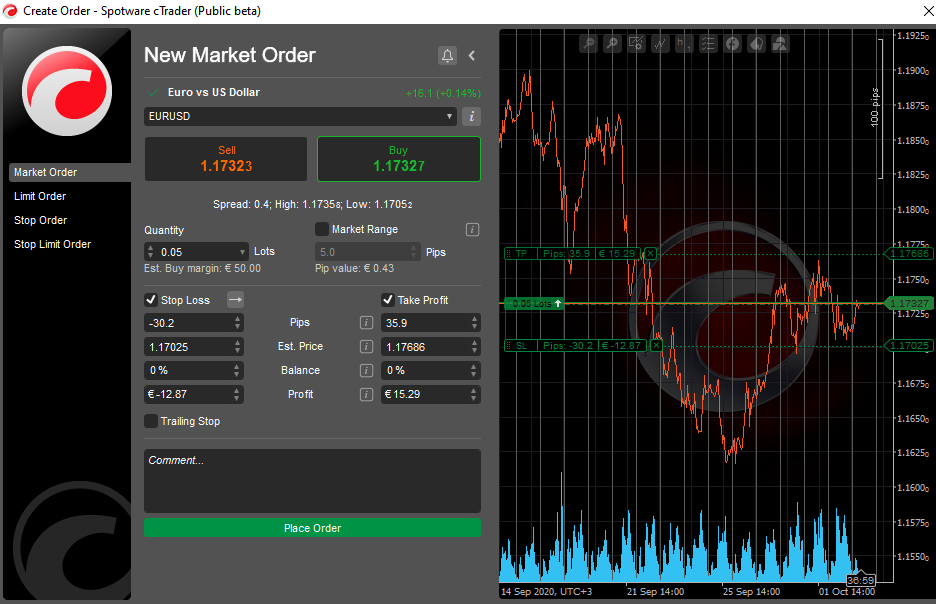Click the 1.17686 take profit price tag
Screen dimensions: 936x604
[x=909, y=254]
